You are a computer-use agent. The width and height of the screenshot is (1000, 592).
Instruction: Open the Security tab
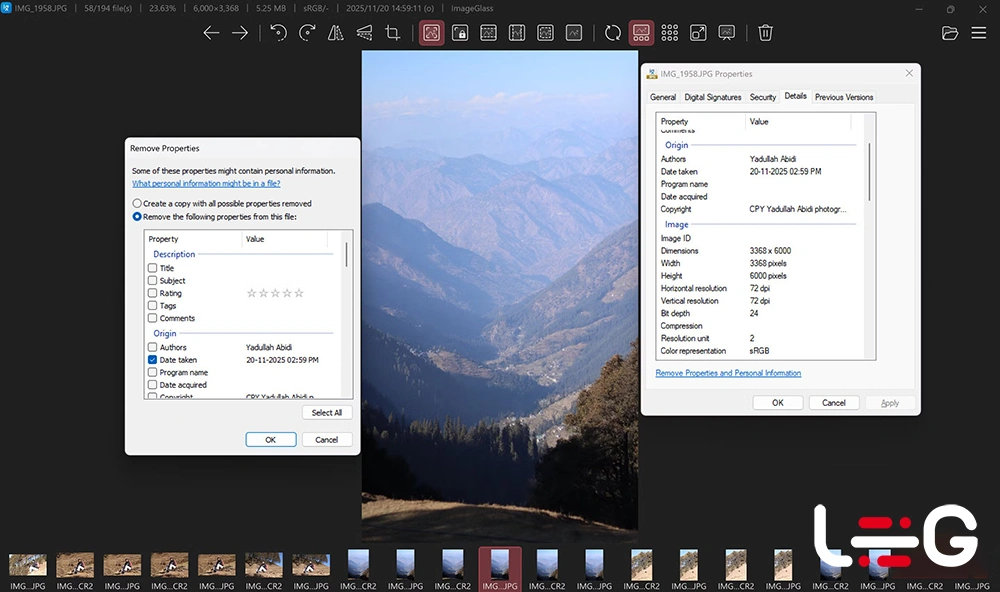click(x=762, y=97)
